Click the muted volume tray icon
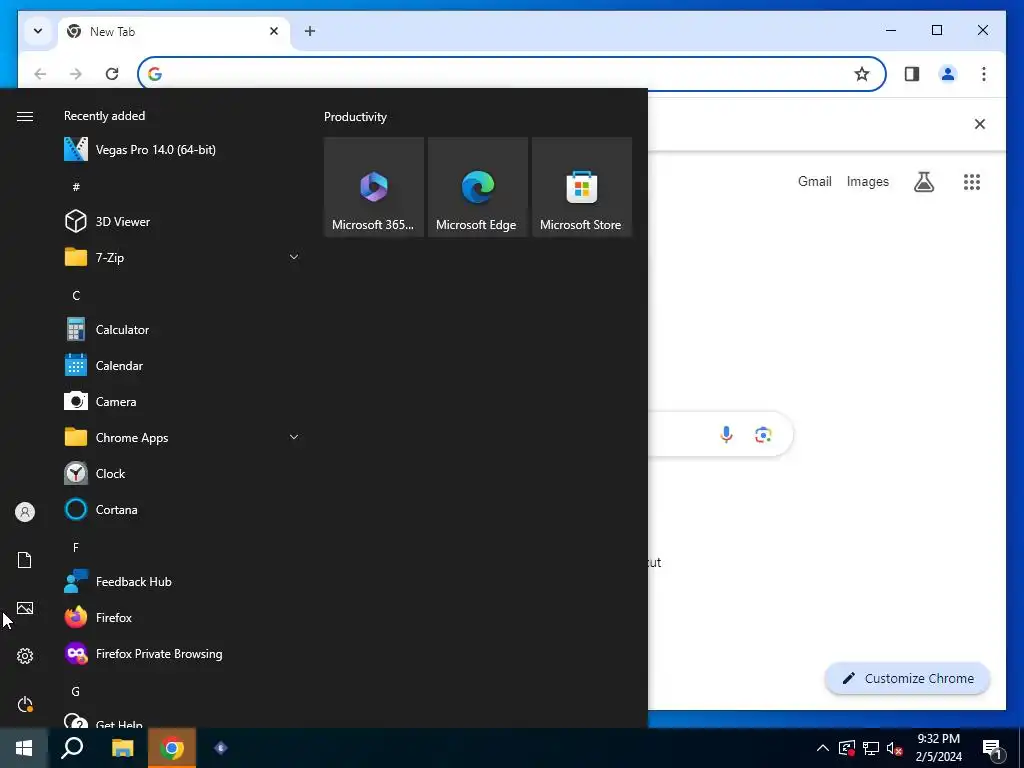This screenshot has height=768, width=1024. click(895, 748)
